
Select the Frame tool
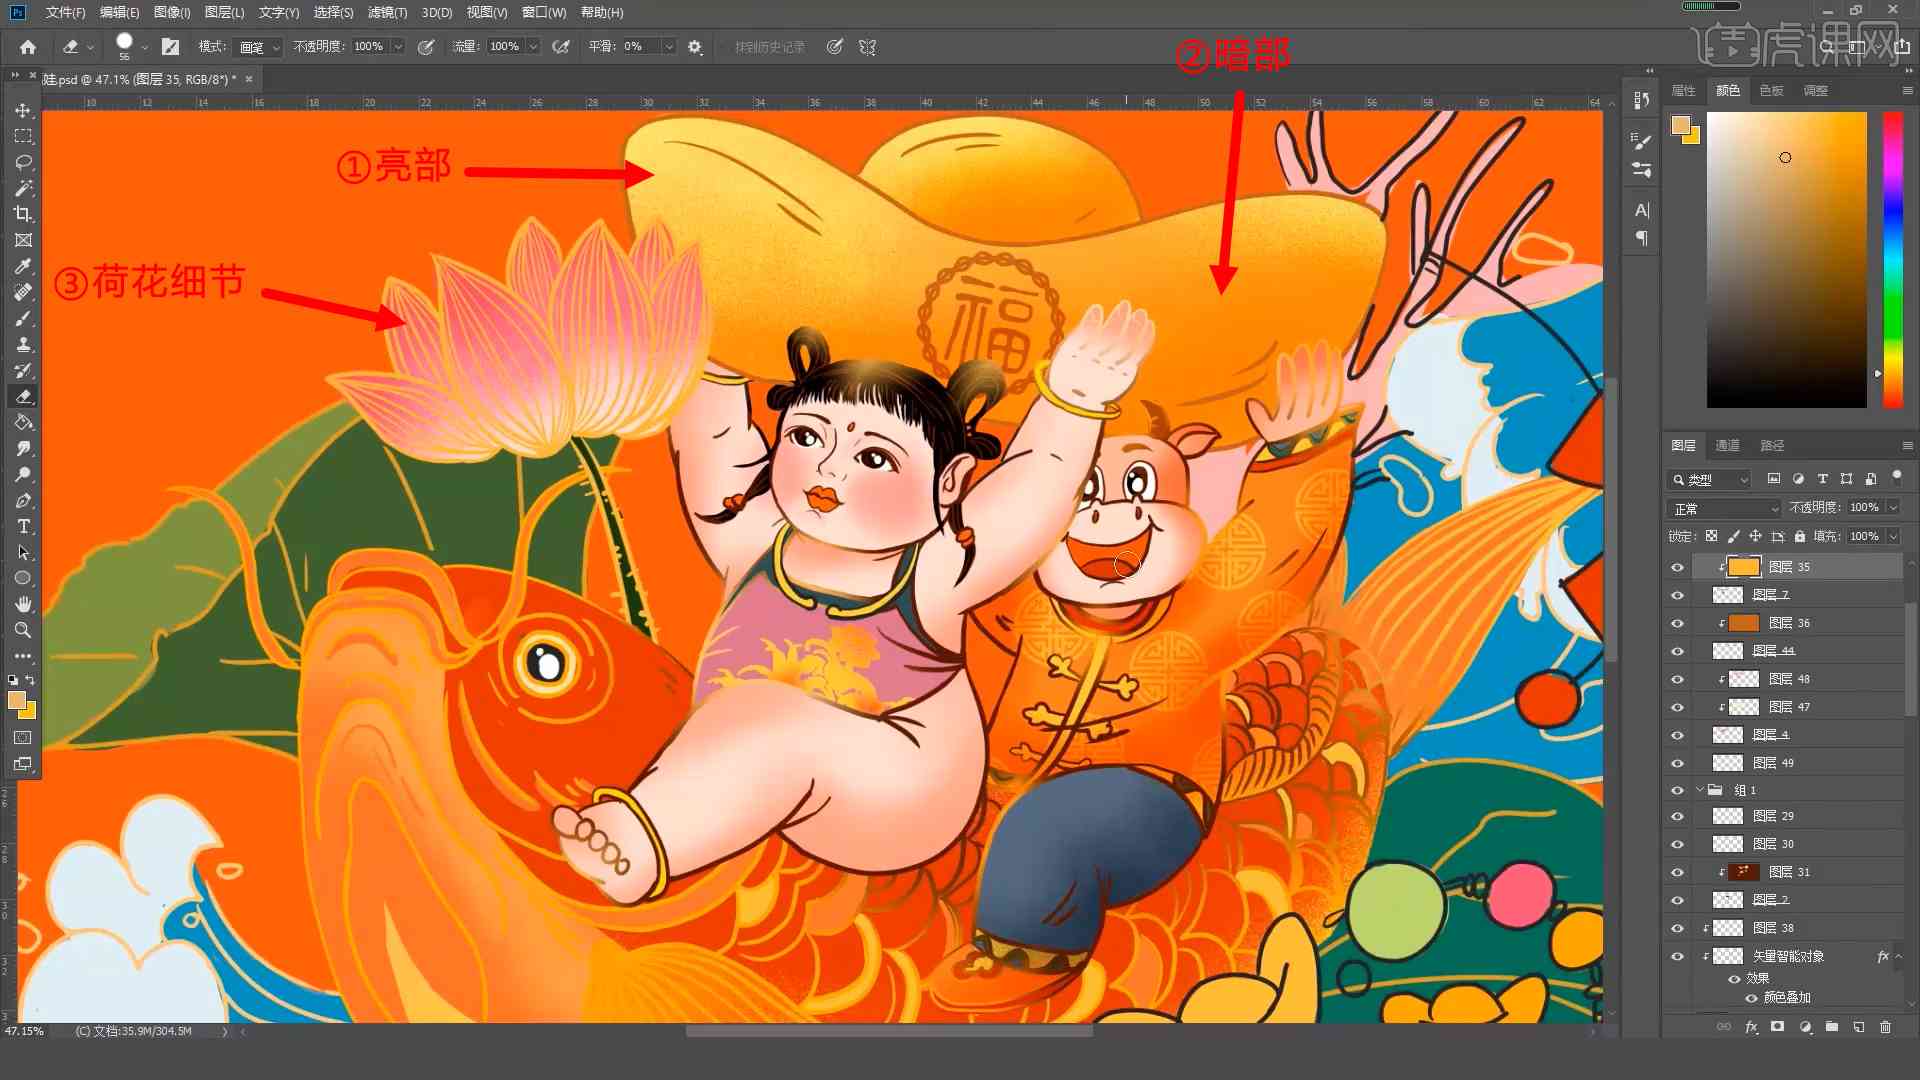pos(23,240)
